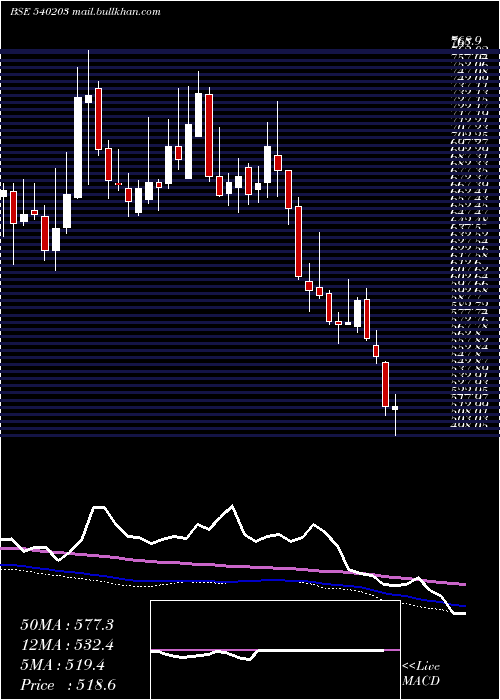Viewport: 500px width, 700px height.
Task: Click the 12MA : 532.4 value
Action: tap(67, 645)
